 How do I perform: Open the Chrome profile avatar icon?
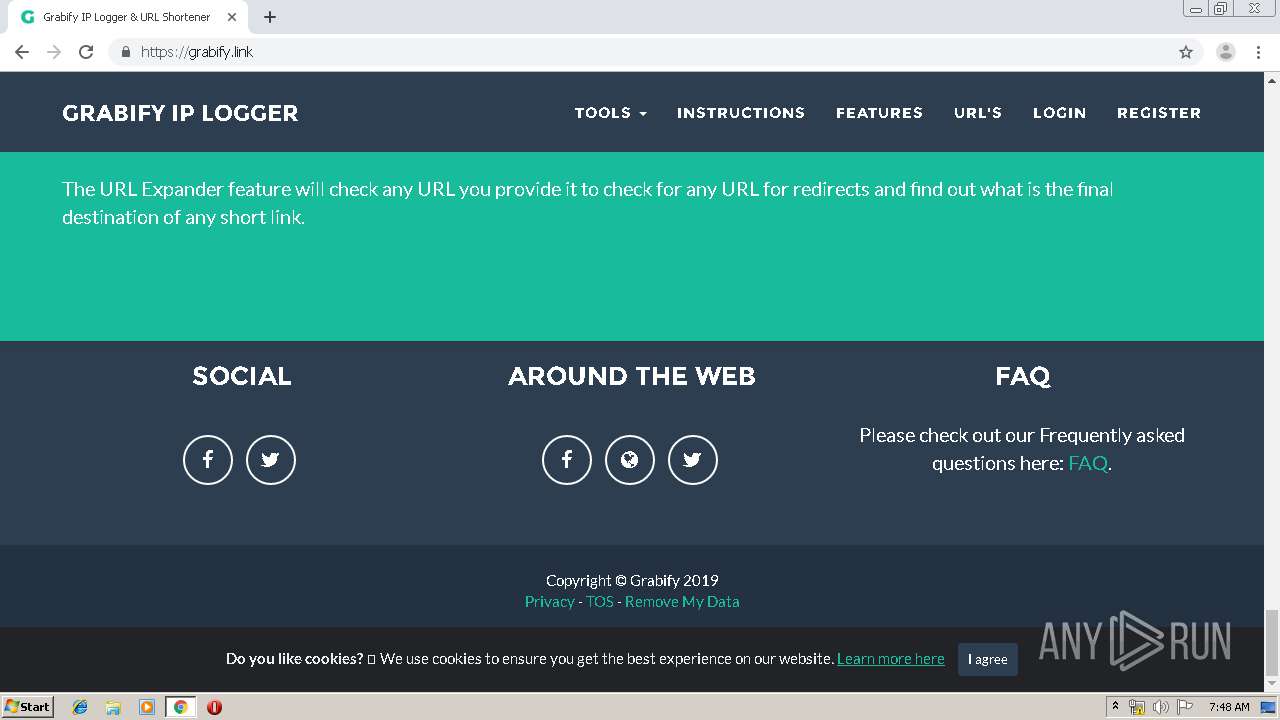pyautogui.click(x=1226, y=52)
